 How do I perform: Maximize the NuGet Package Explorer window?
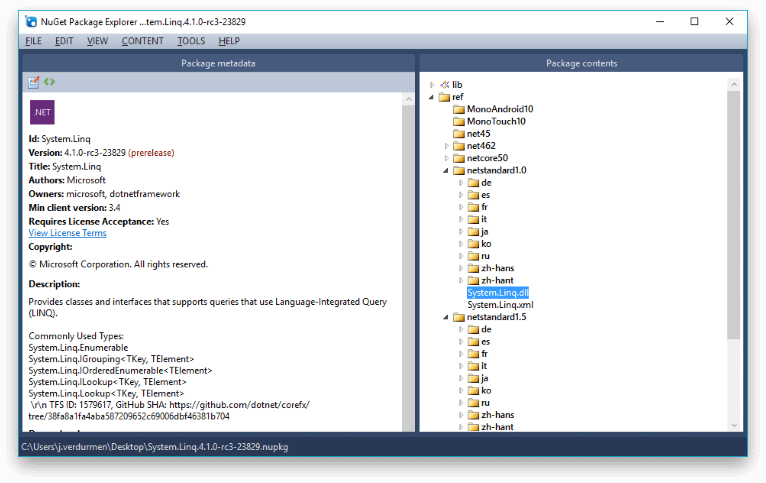coord(694,21)
